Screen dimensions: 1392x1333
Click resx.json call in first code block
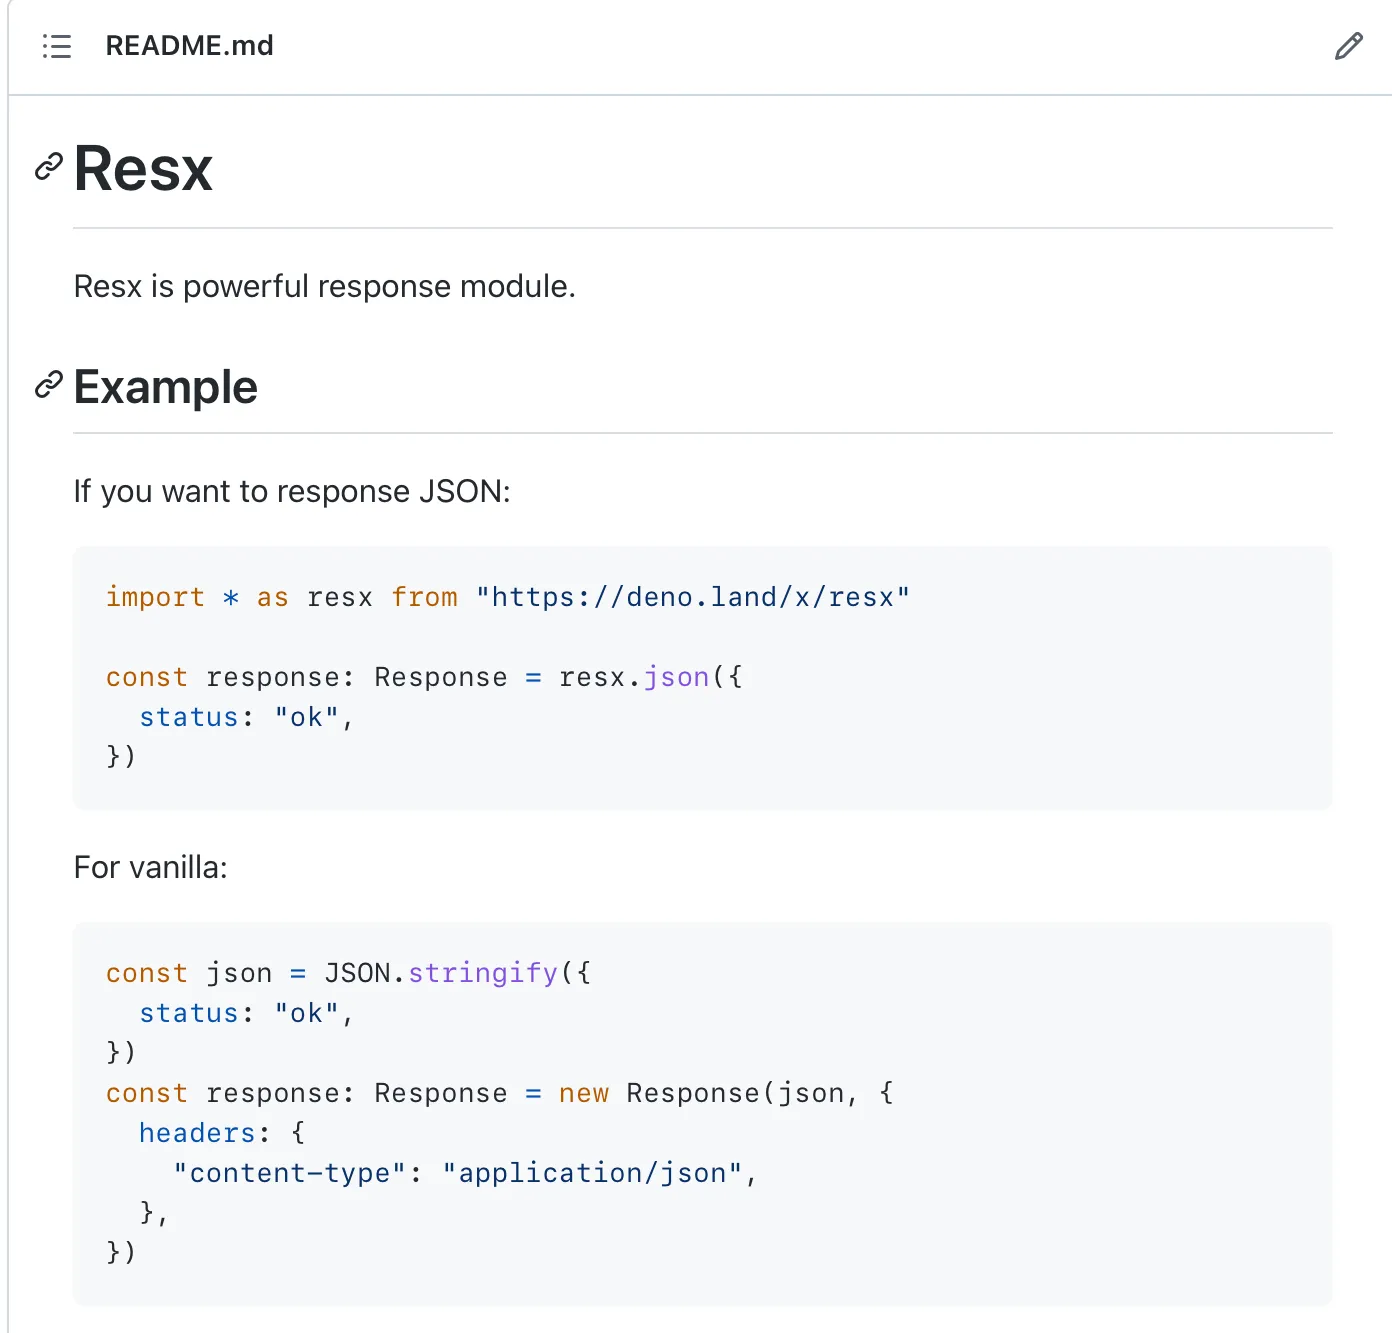pyautogui.click(x=634, y=677)
